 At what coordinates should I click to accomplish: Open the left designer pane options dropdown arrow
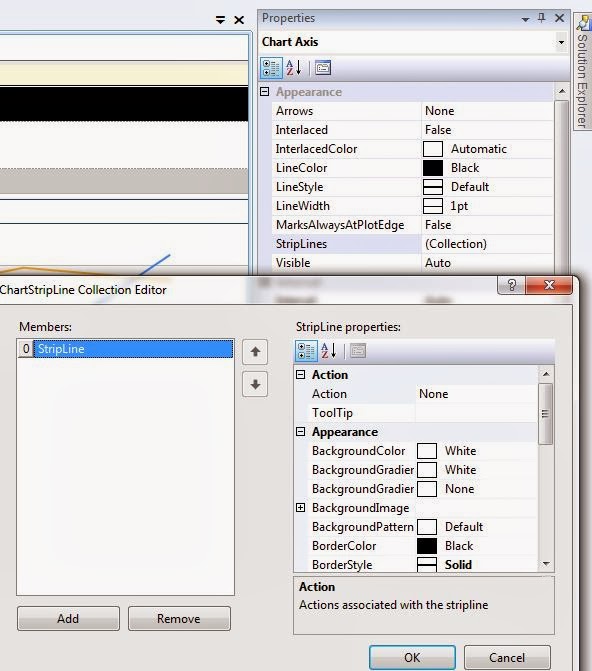click(220, 20)
